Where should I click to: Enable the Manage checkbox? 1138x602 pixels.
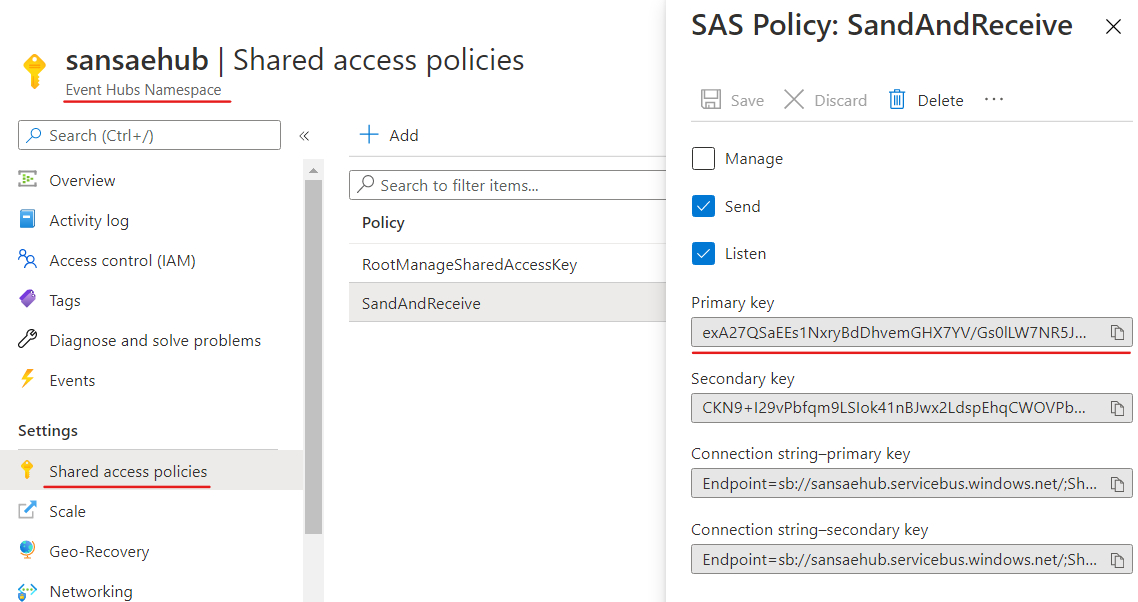click(x=704, y=159)
